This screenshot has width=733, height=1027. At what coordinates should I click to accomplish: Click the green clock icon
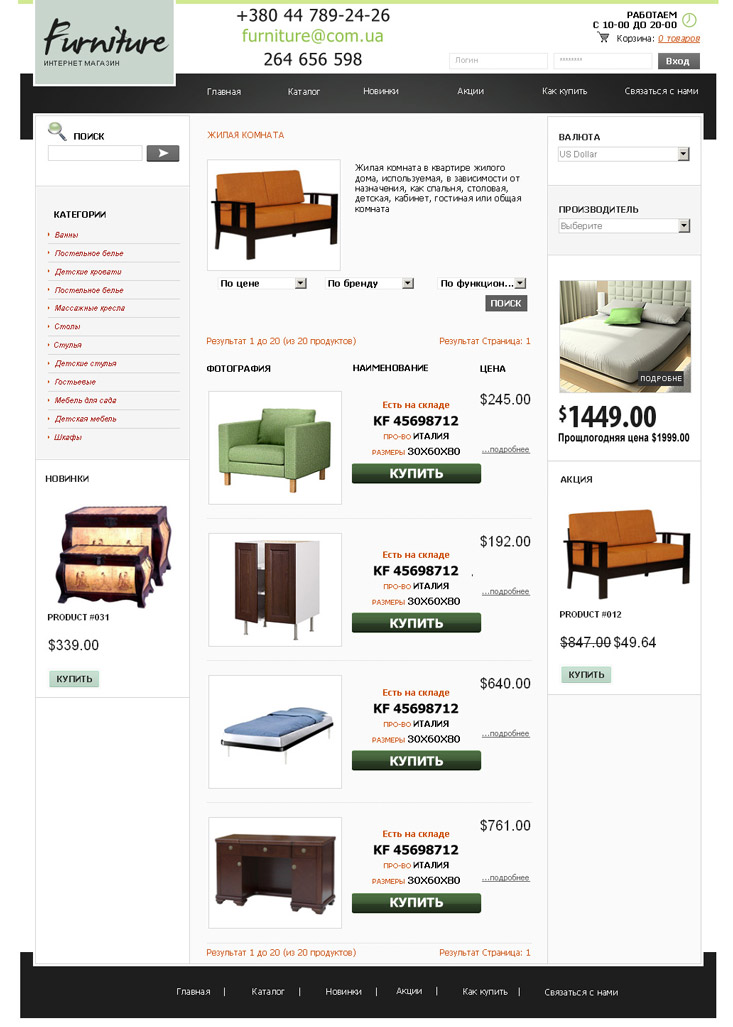click(x=689, y=20)
